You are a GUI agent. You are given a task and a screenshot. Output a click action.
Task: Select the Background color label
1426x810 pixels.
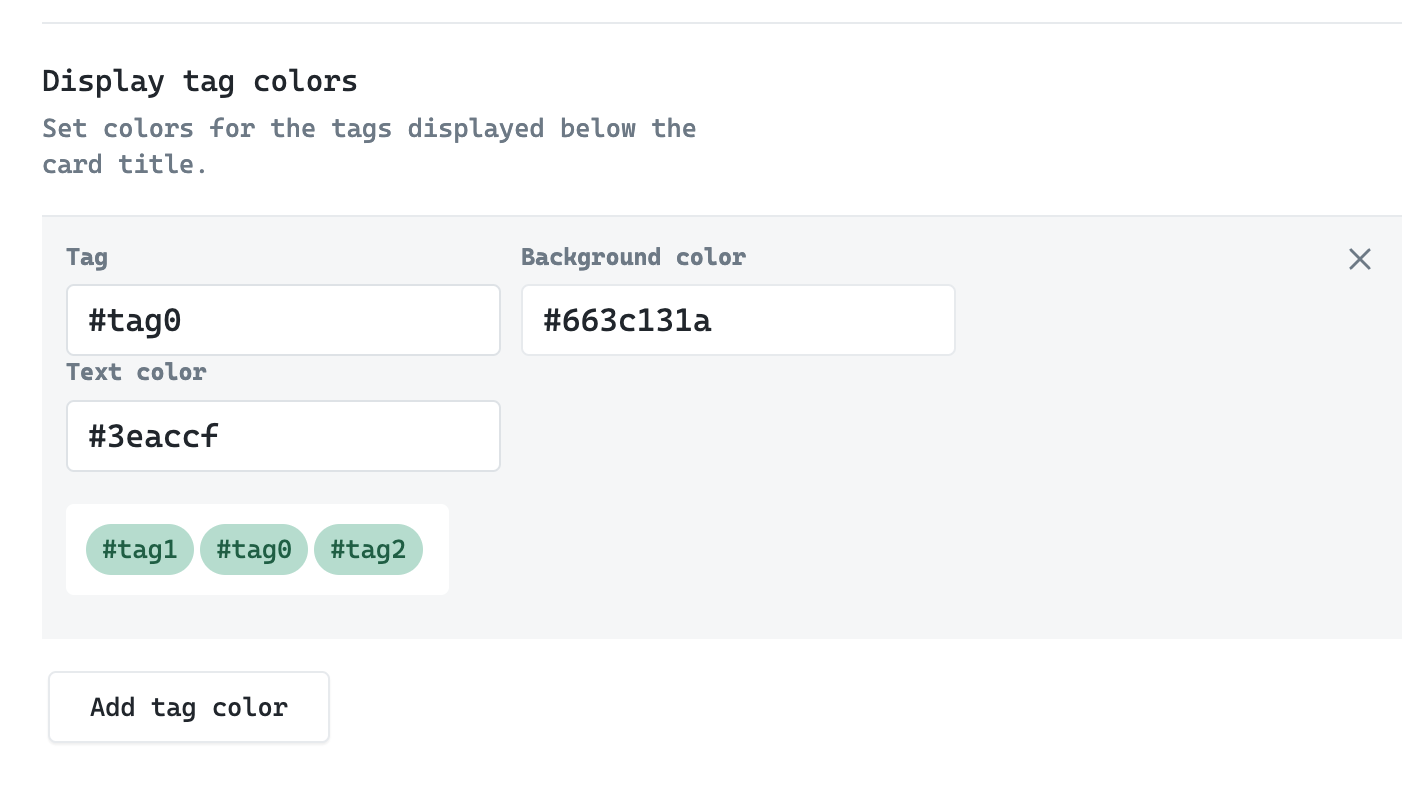[632, 257]
